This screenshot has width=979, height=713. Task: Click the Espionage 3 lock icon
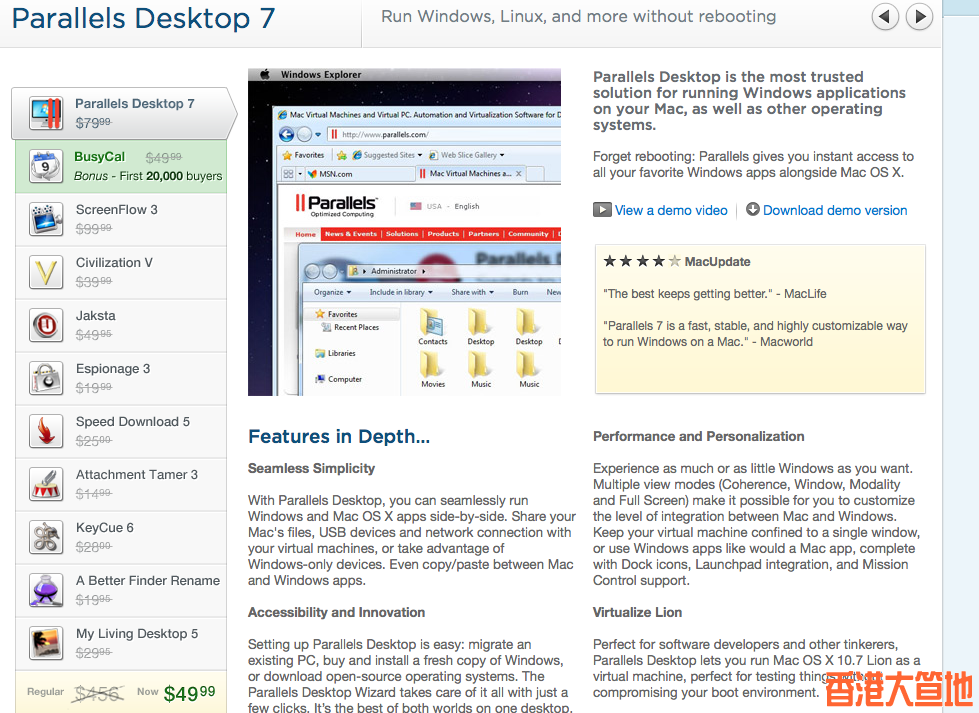pyautogui.click(x=46, y=378)
